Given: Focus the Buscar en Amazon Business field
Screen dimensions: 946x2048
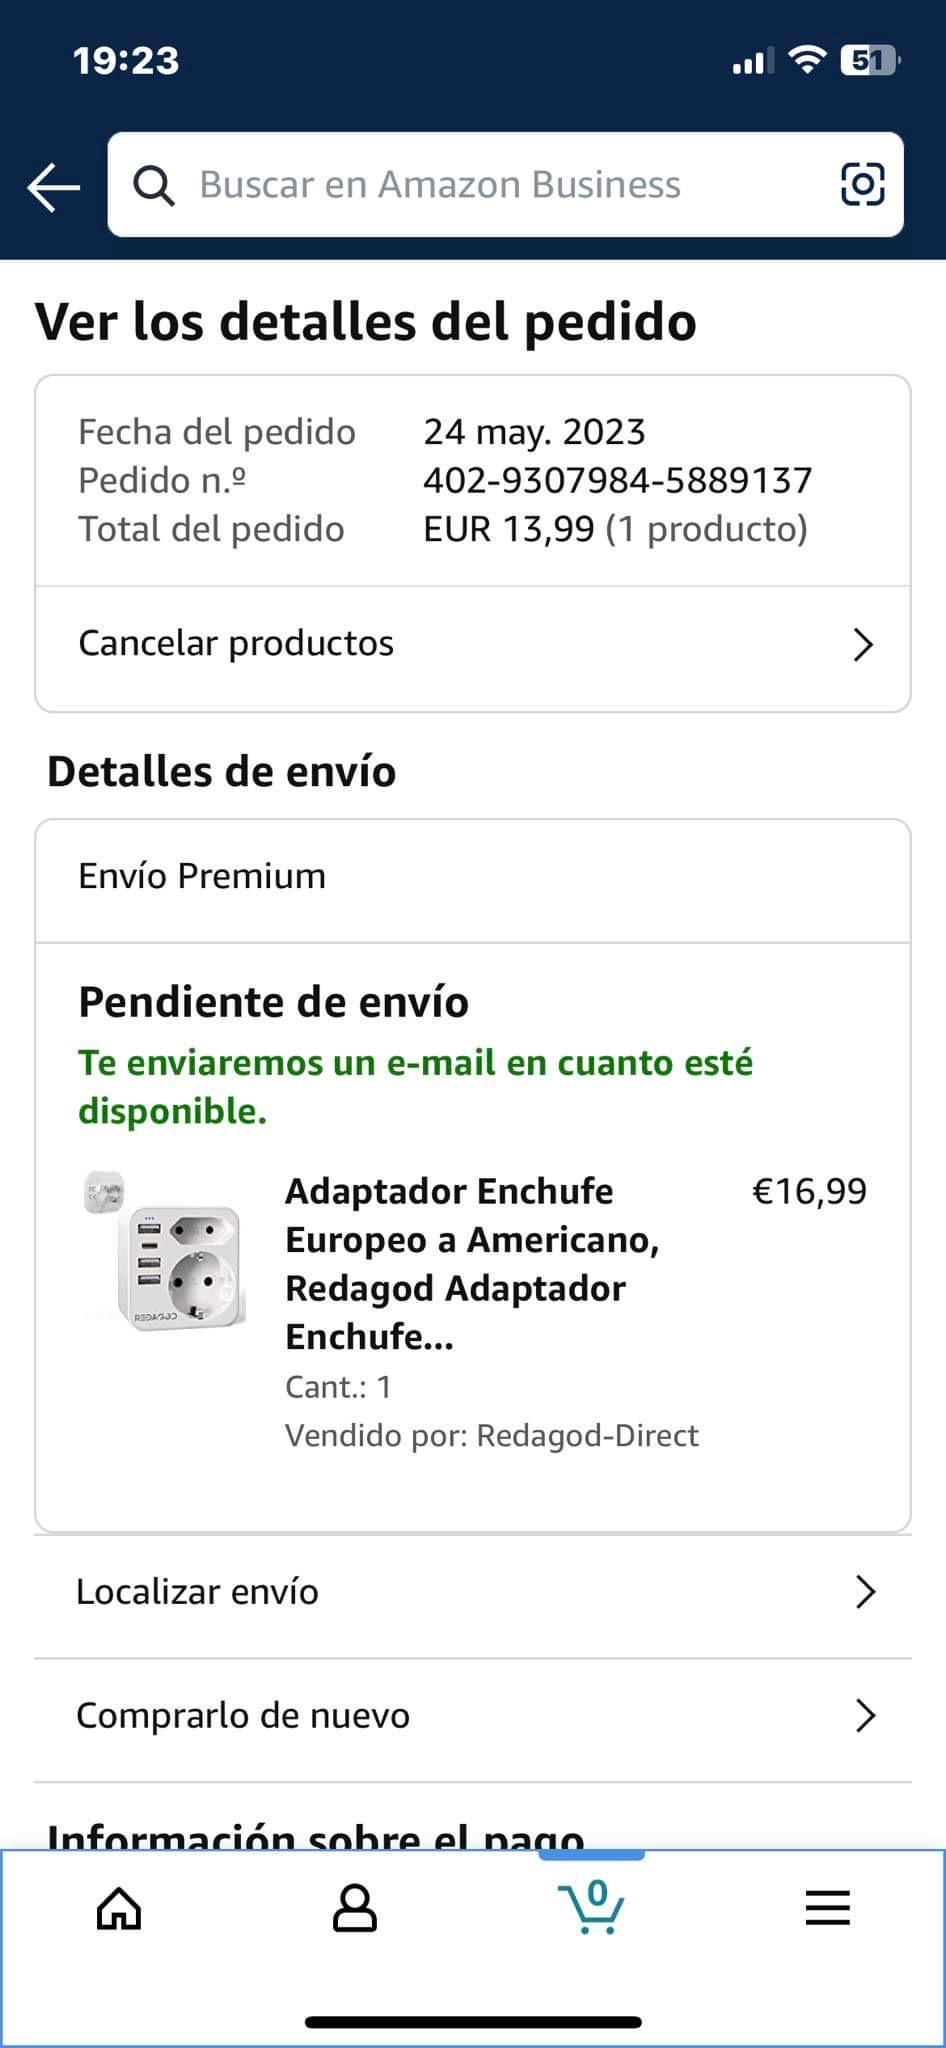Looking at the screenshot, I should tap(440, 185).
